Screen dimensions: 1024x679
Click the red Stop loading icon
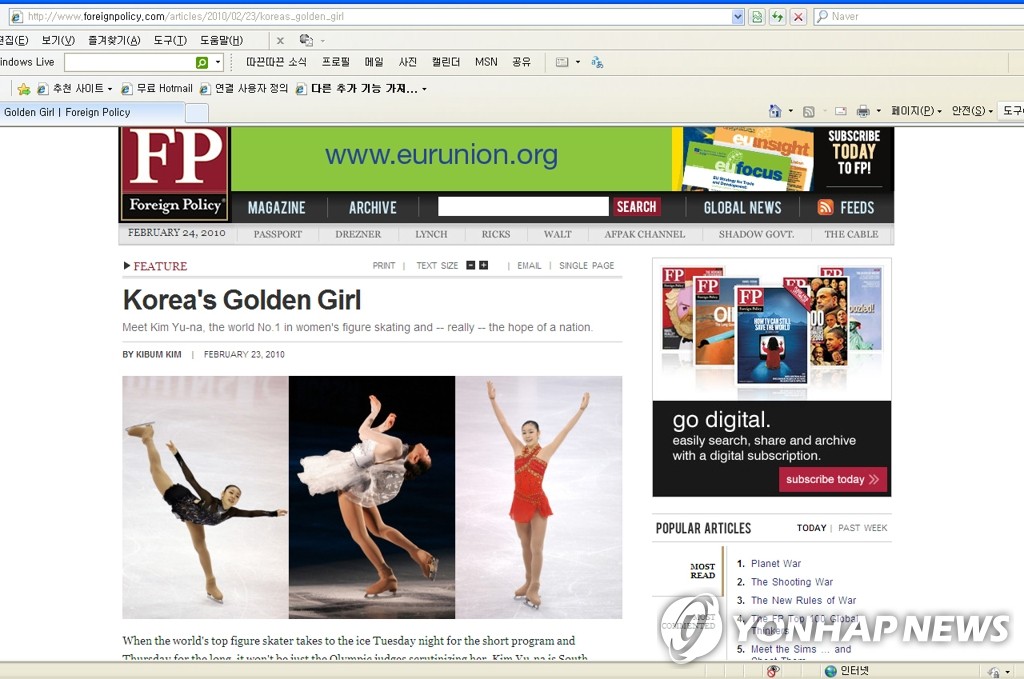point(798,17)
